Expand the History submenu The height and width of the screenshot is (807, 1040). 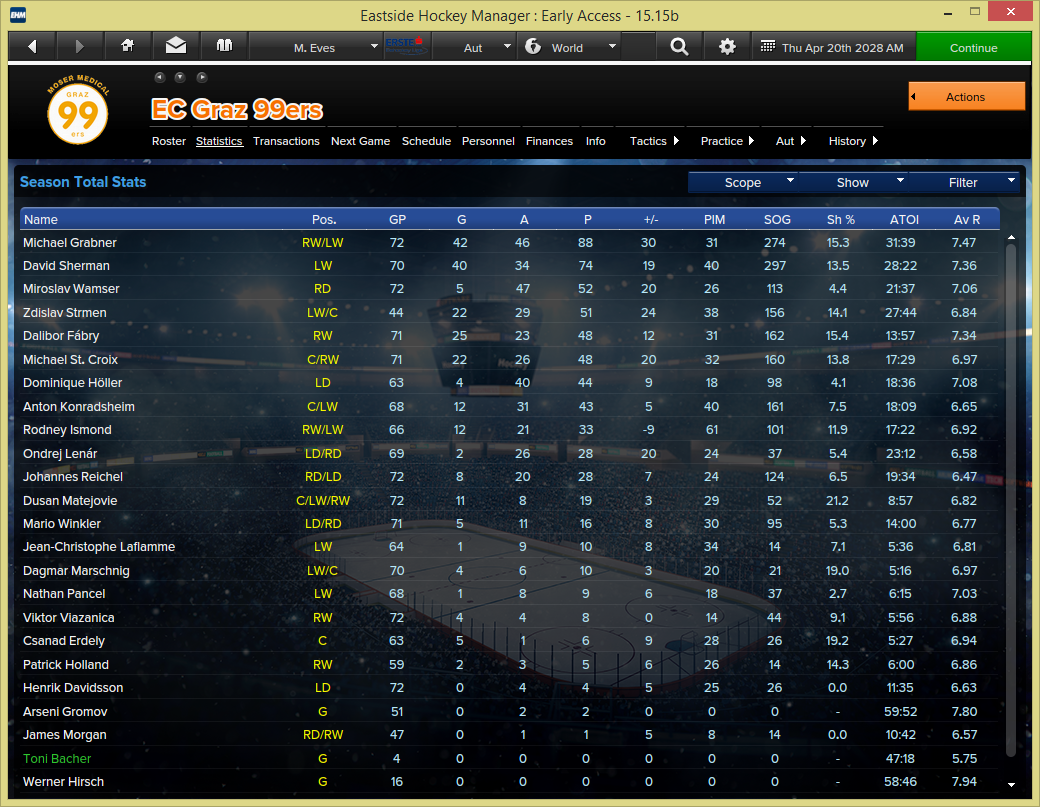(853, 141)
